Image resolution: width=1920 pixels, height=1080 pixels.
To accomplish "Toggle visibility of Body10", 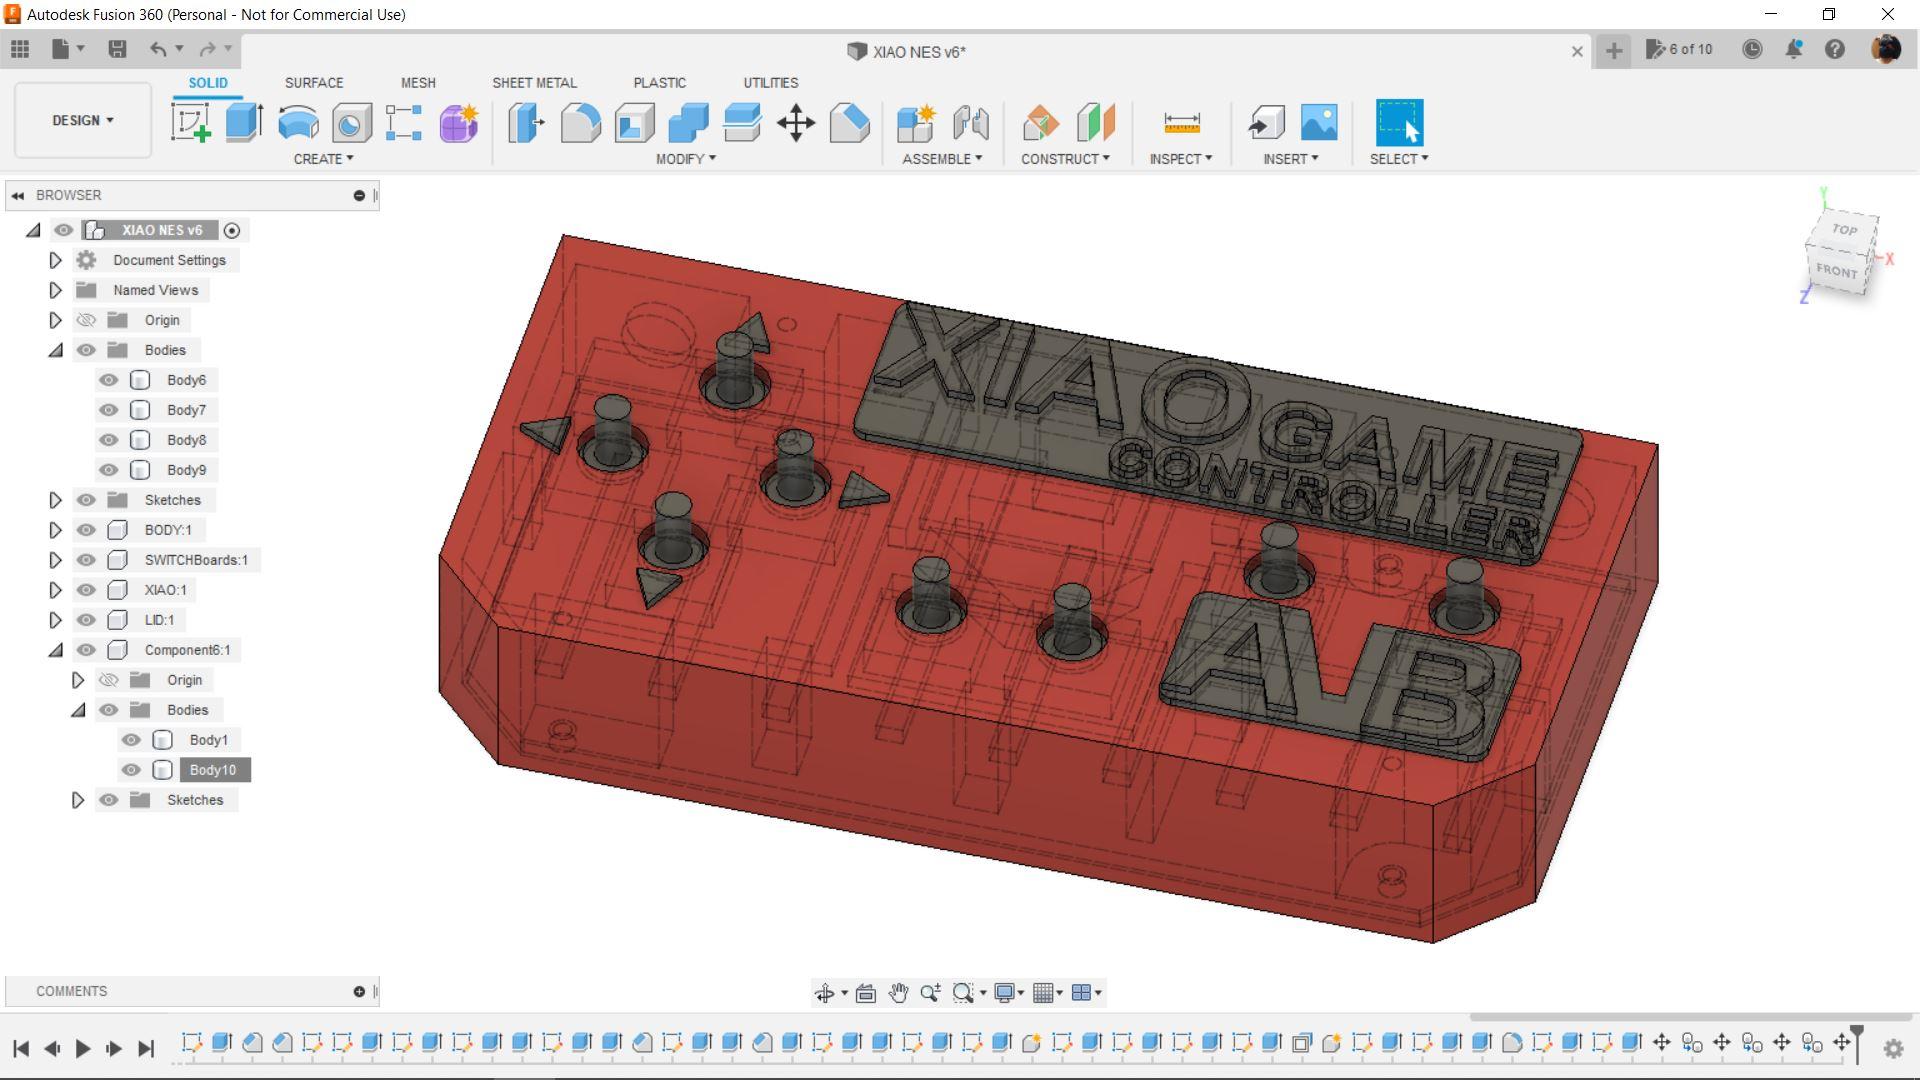I will 131,770.
